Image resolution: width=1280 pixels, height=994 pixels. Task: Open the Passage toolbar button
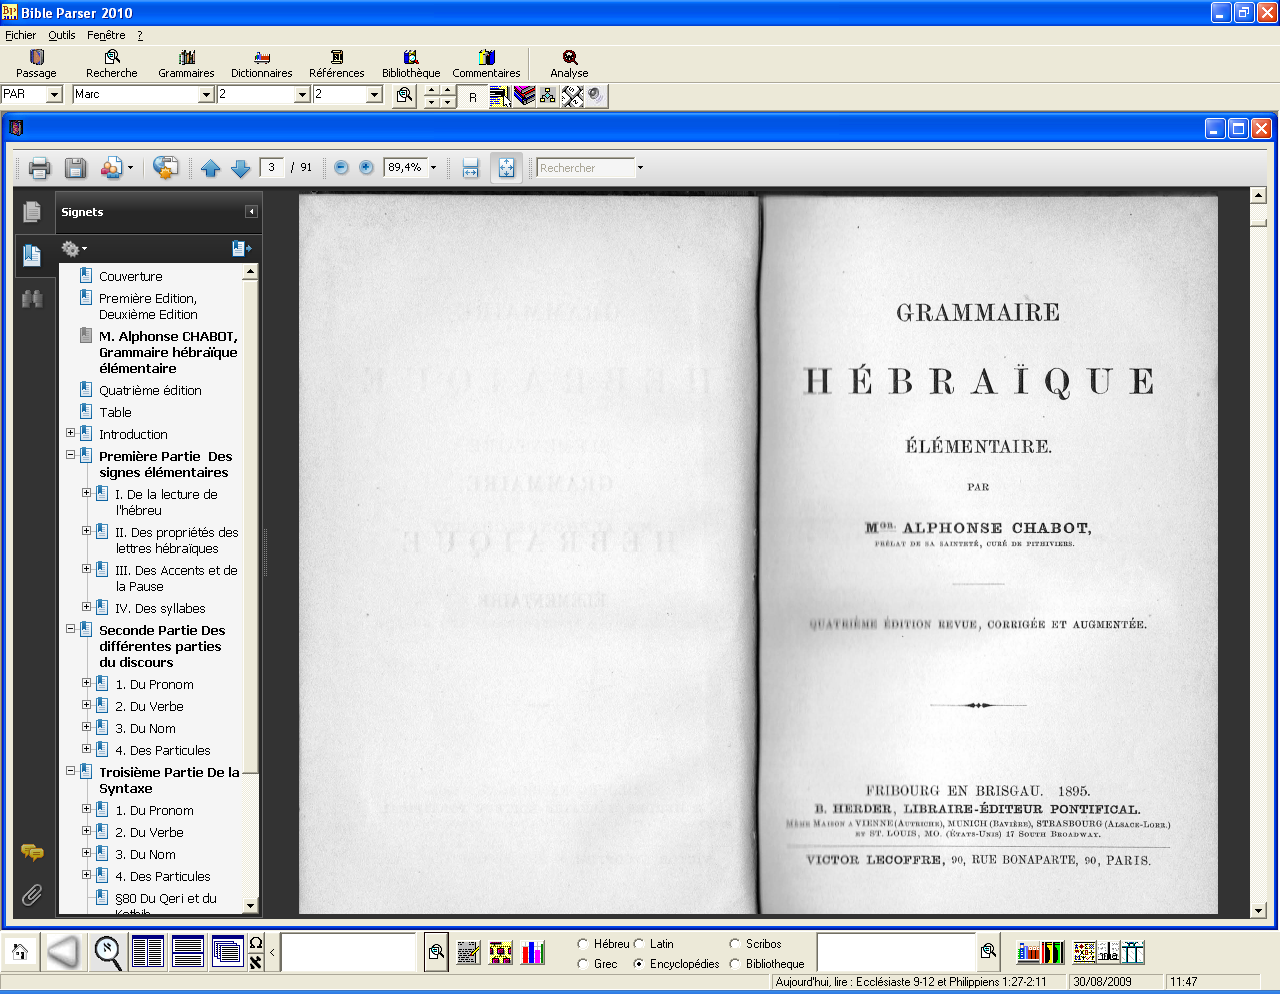coord(36,64)
